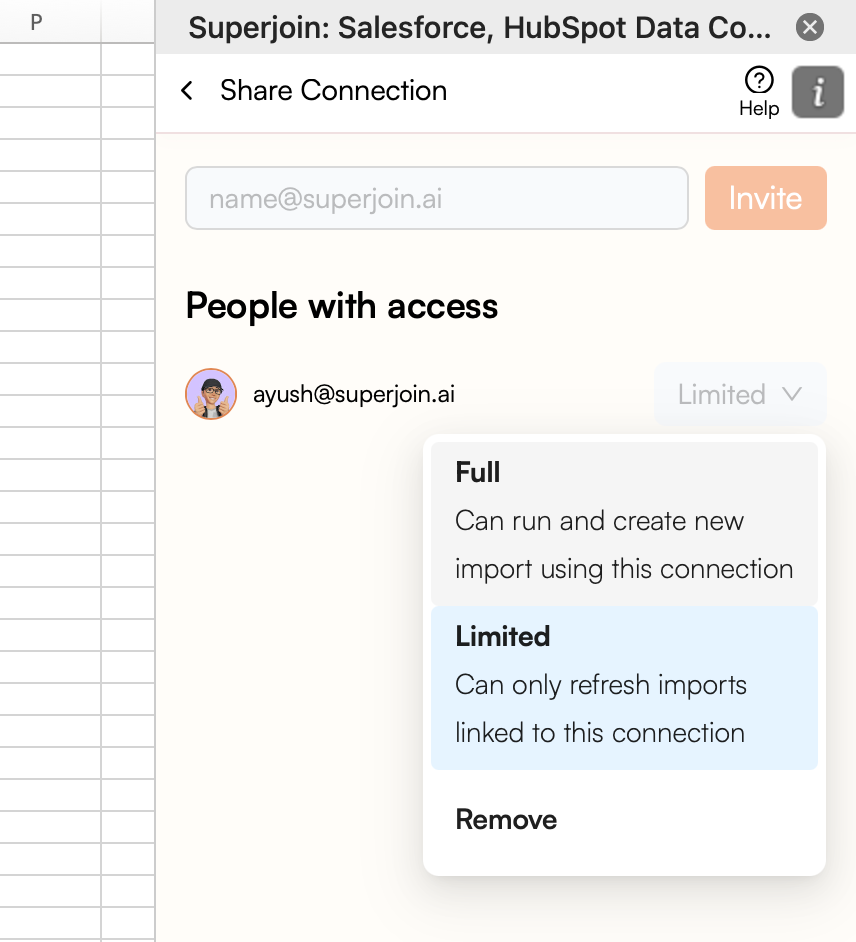Click ayush's avatar picture

(211, 394)
